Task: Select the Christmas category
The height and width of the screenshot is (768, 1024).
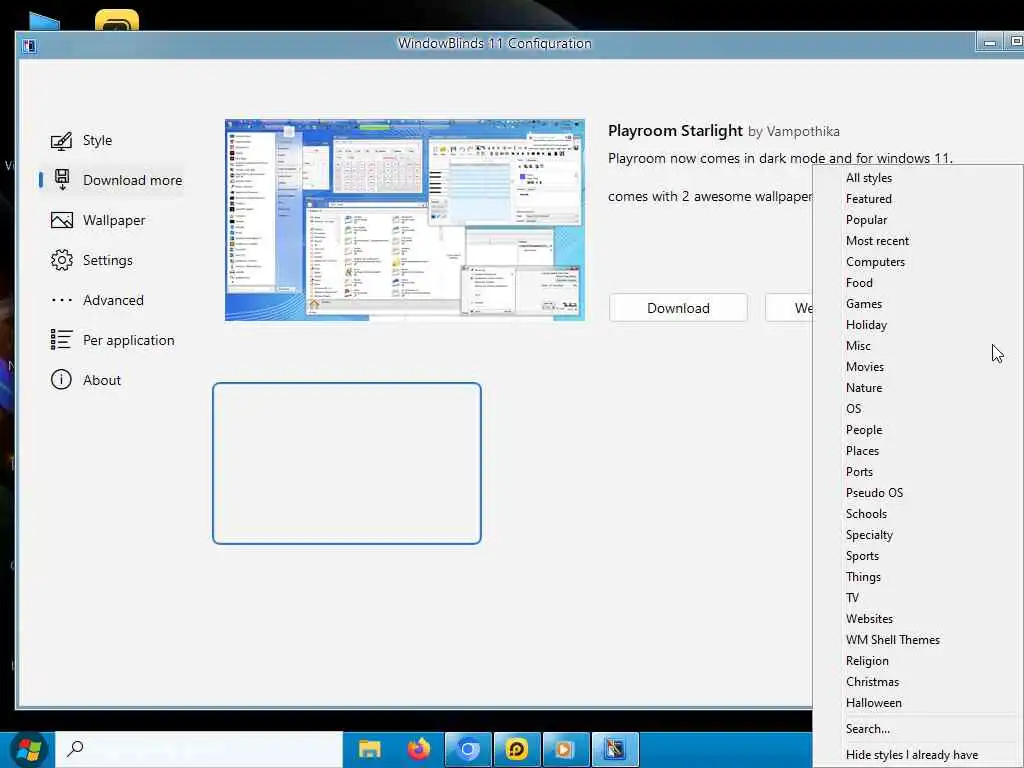Action: (872, 682)
